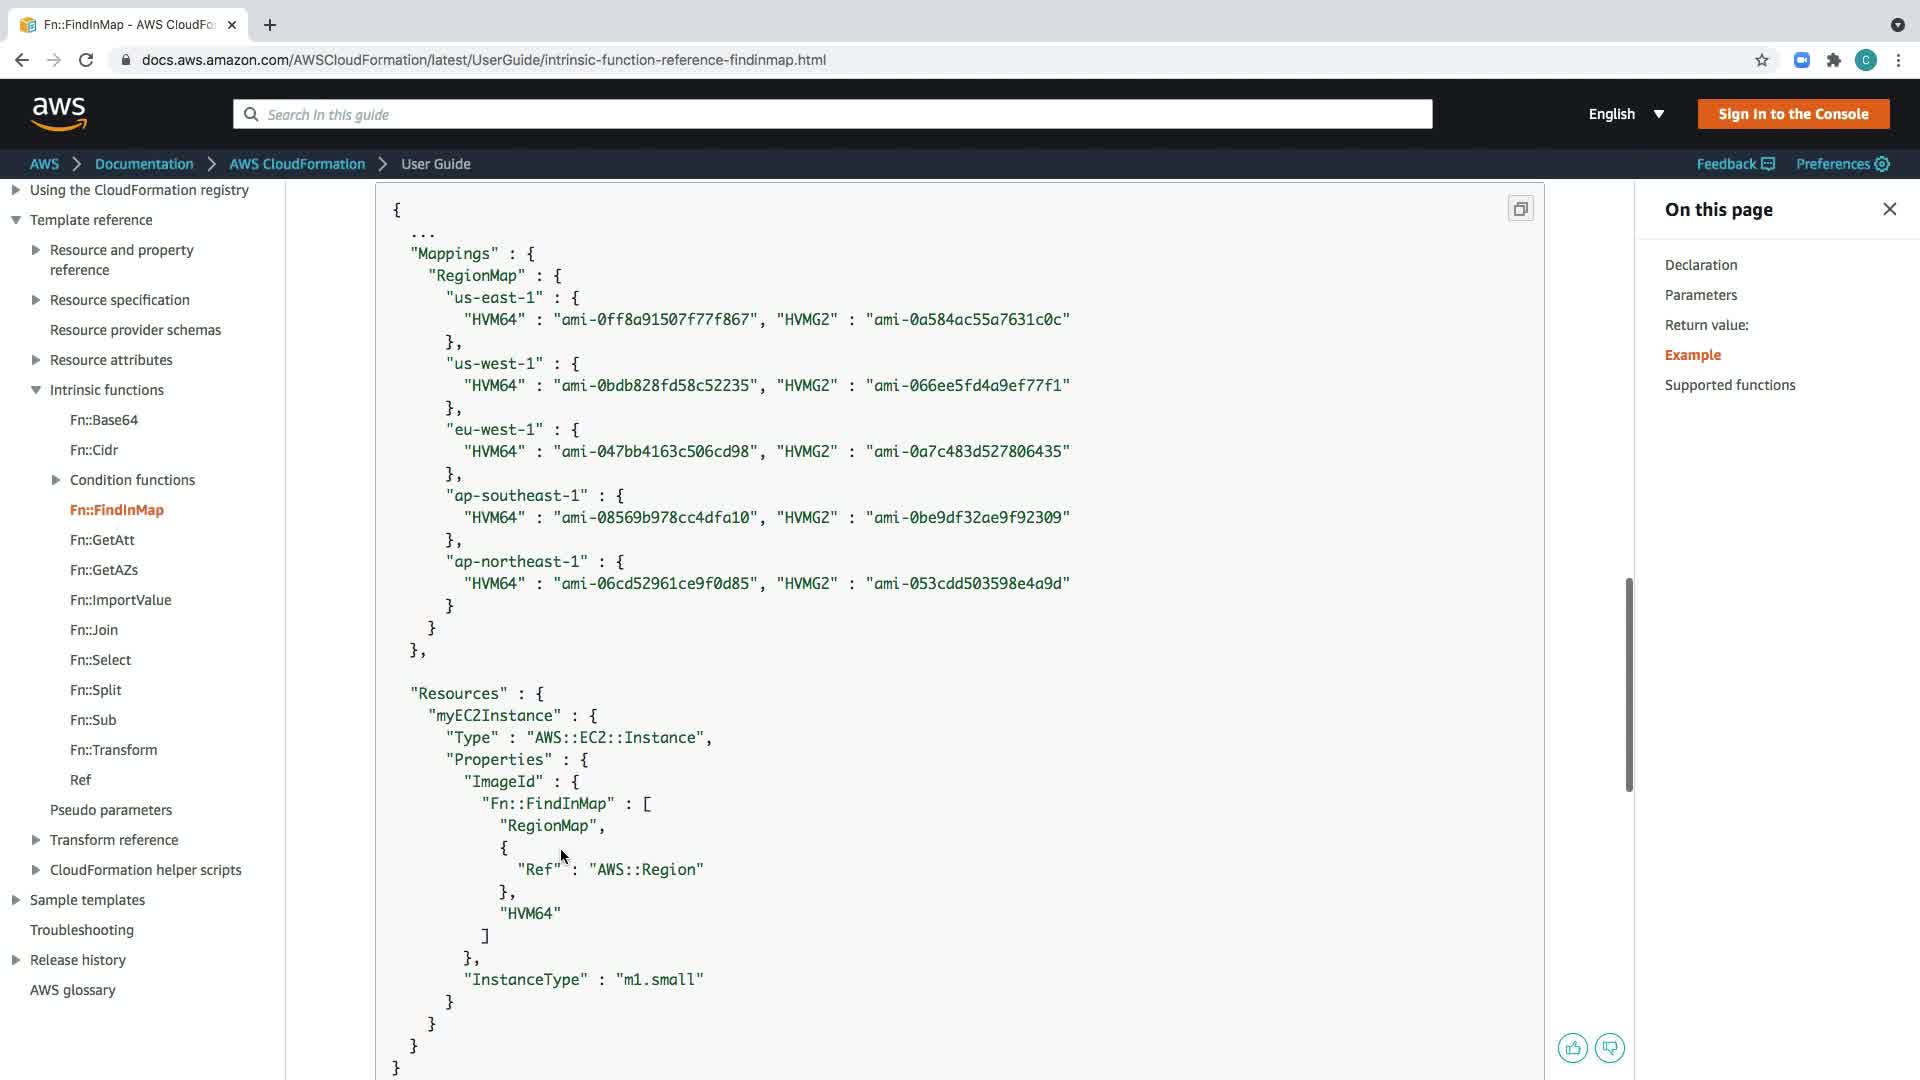Open Preferences gear settings

click(x=1842, y=164)
